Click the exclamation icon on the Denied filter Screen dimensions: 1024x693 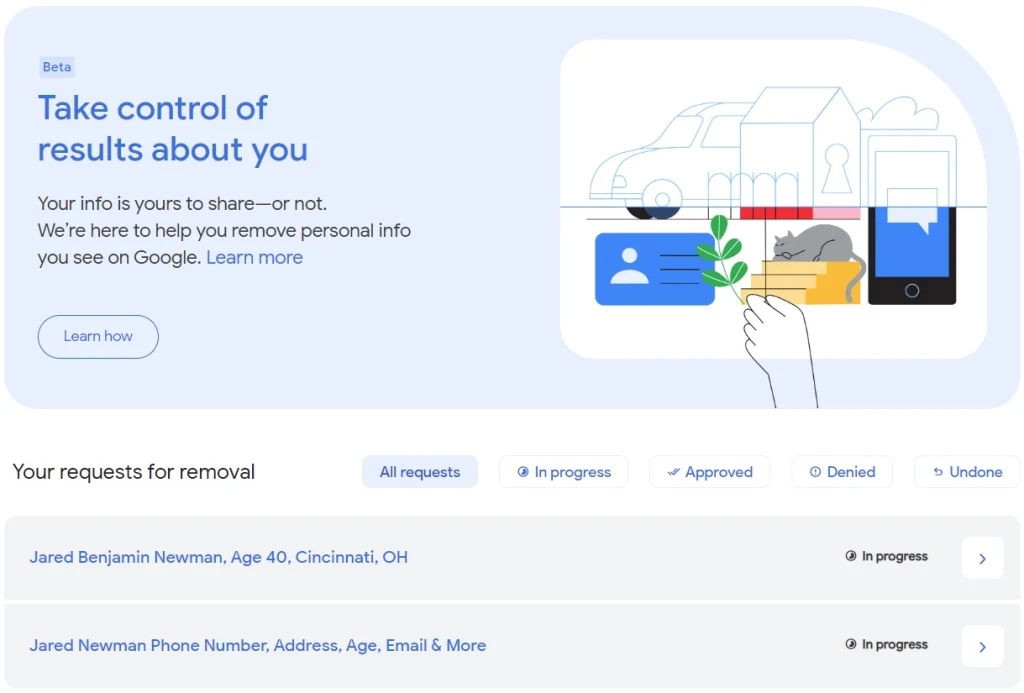pyautogui.click(x=815, y=472)
